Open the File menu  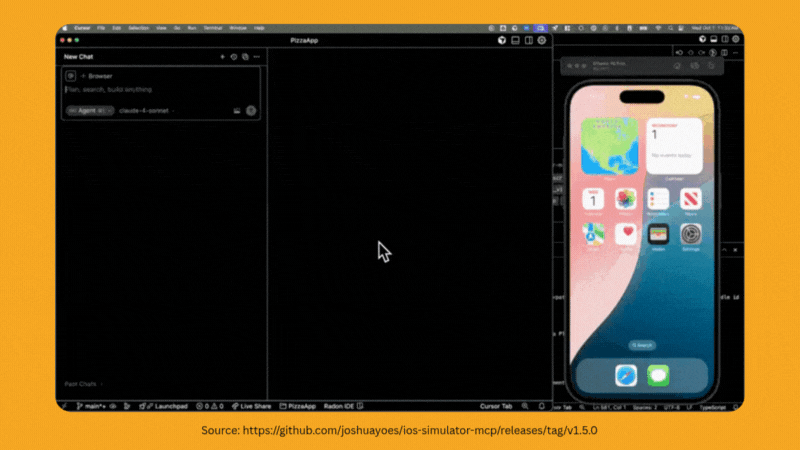(101, 28)
